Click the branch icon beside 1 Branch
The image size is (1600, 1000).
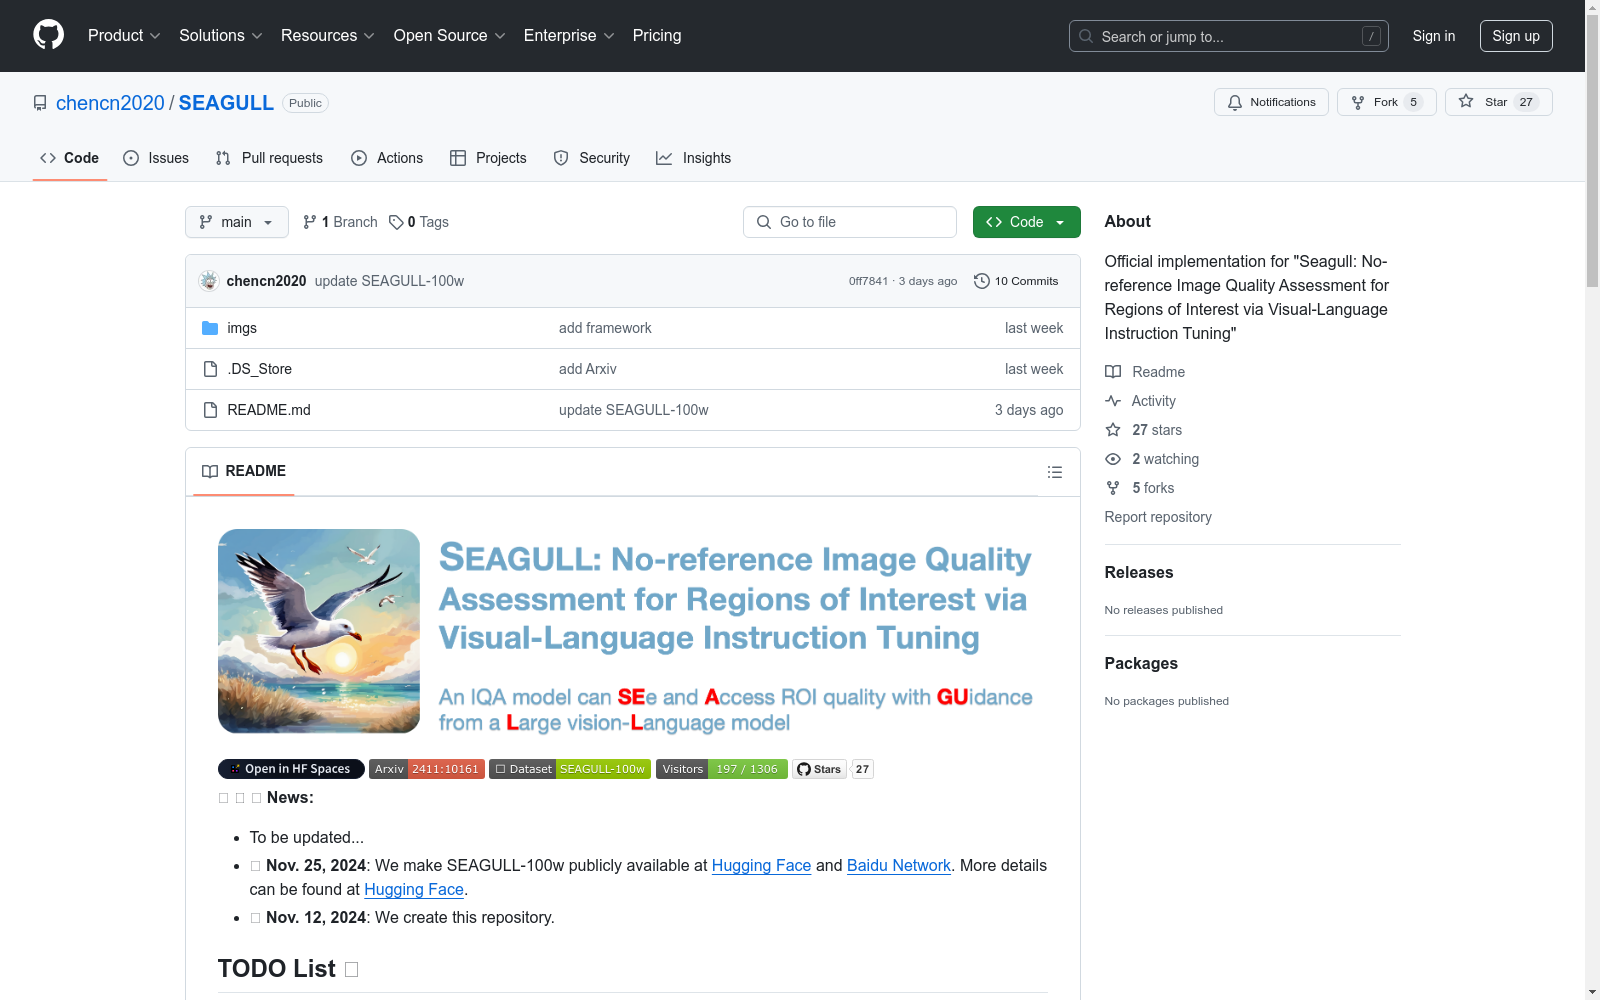click(310, 222)
